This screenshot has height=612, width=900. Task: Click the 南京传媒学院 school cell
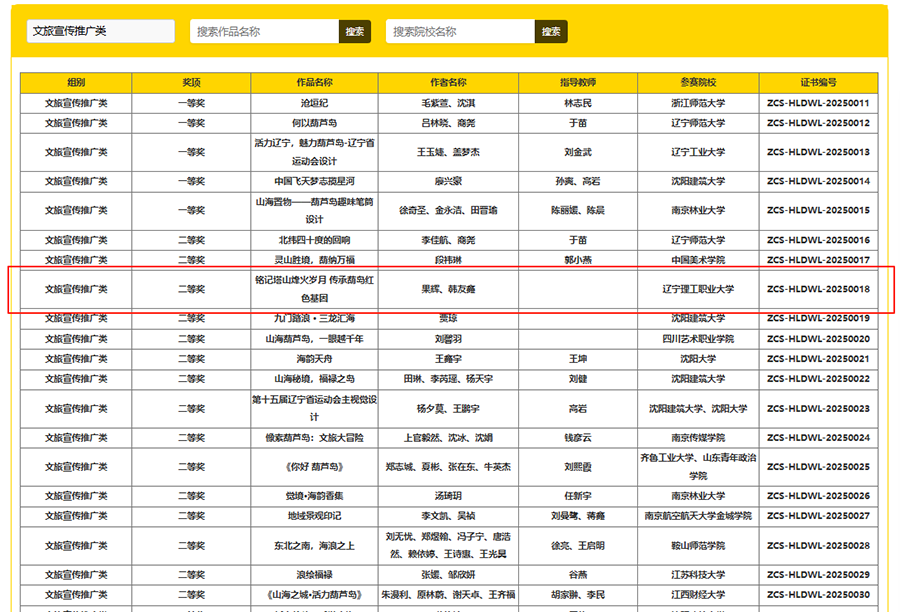coord(698,438)
